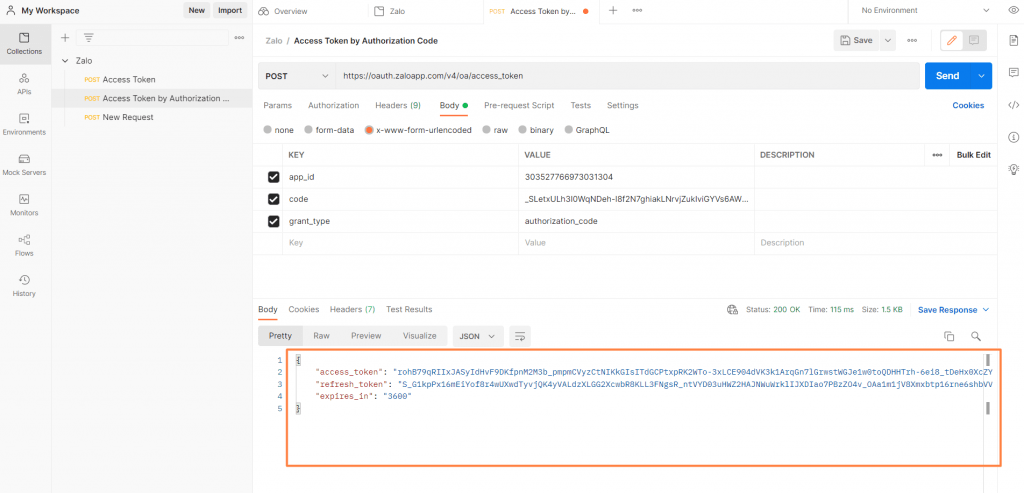Switch response view to Raw
Viewport: 1024px width, 493px height.
point(321,336)
